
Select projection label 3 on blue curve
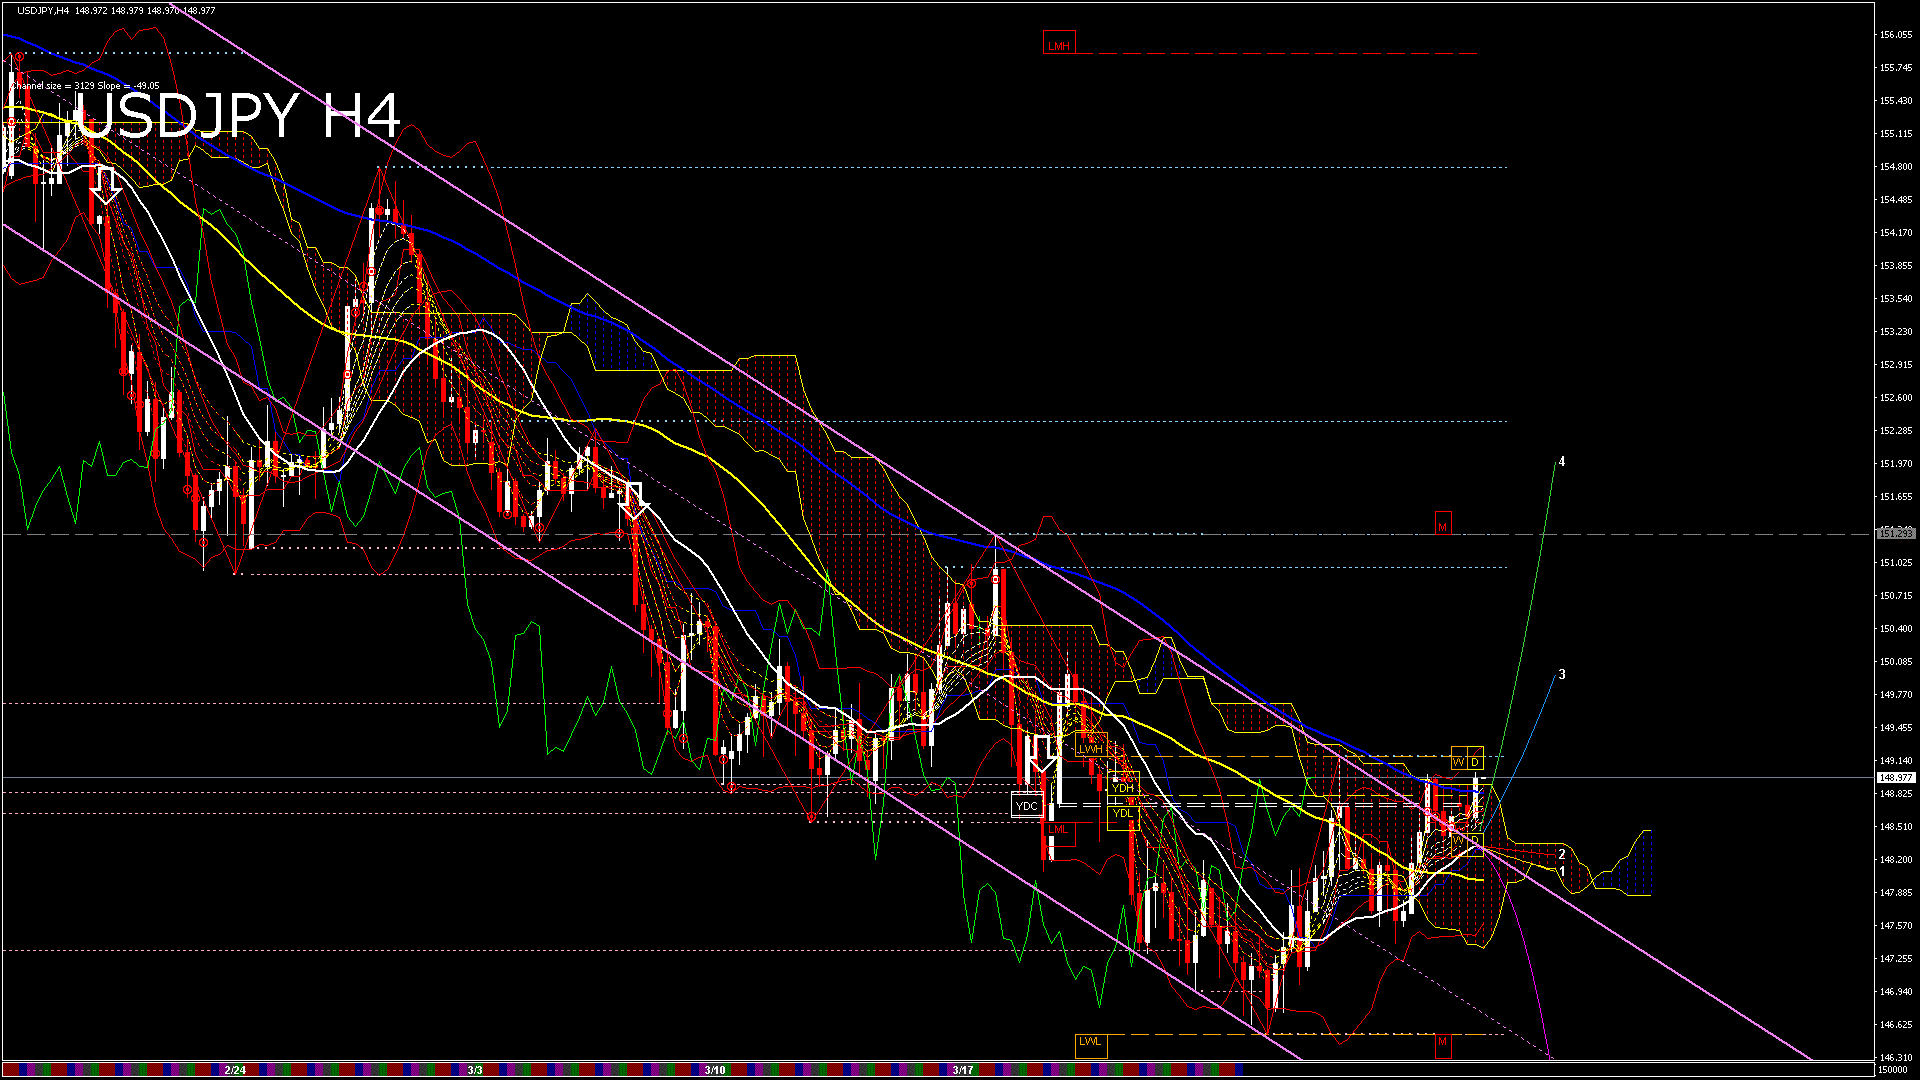coord(1562,675)
